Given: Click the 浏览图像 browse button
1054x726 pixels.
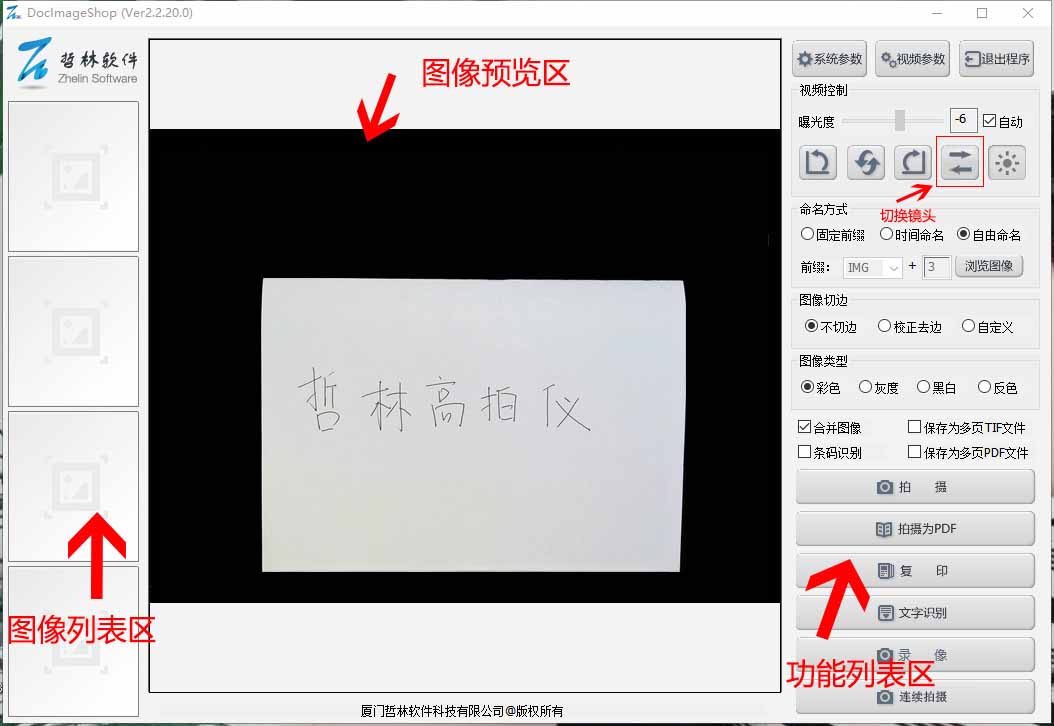Looking at the screenshot, I should pos(988,267).
